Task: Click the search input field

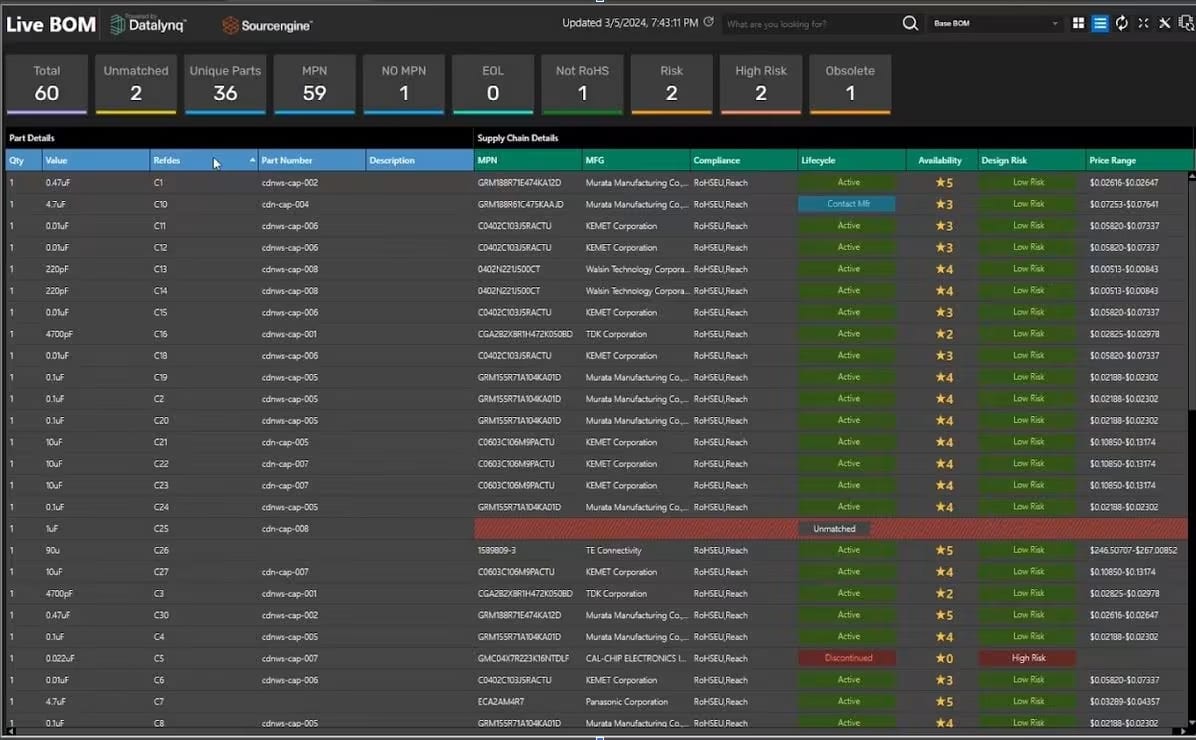Action: (x=810, y=24)
